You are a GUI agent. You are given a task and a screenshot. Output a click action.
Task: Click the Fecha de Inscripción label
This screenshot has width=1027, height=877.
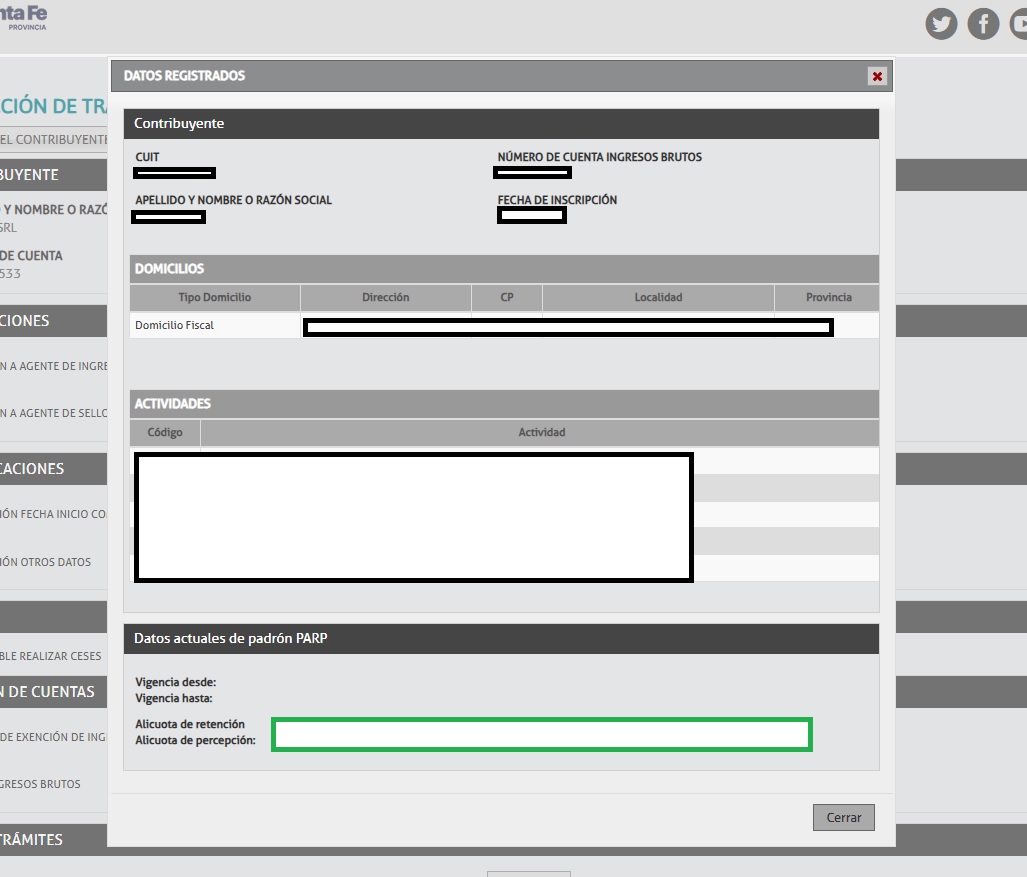557,200
